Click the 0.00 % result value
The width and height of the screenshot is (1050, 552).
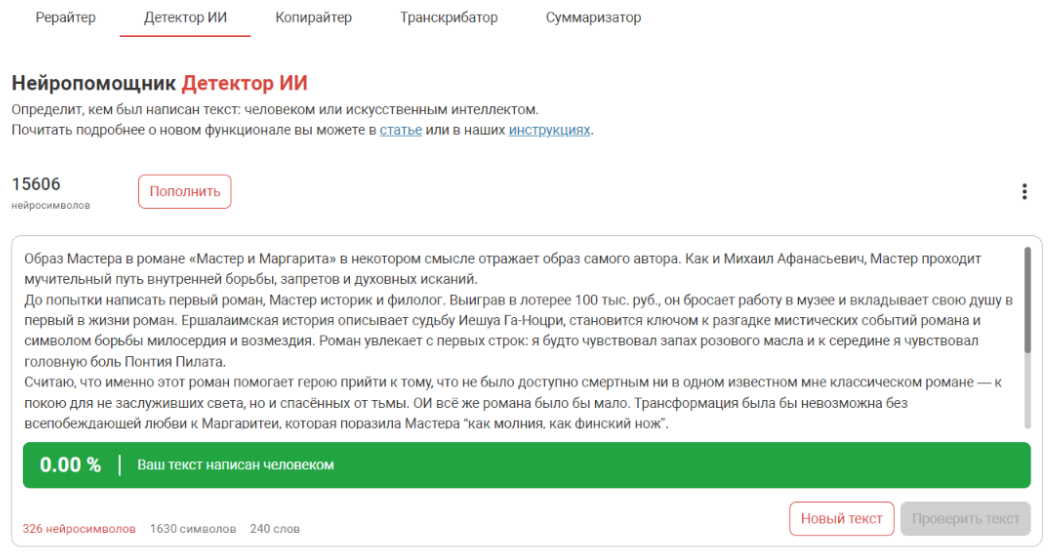pos(70,465)
